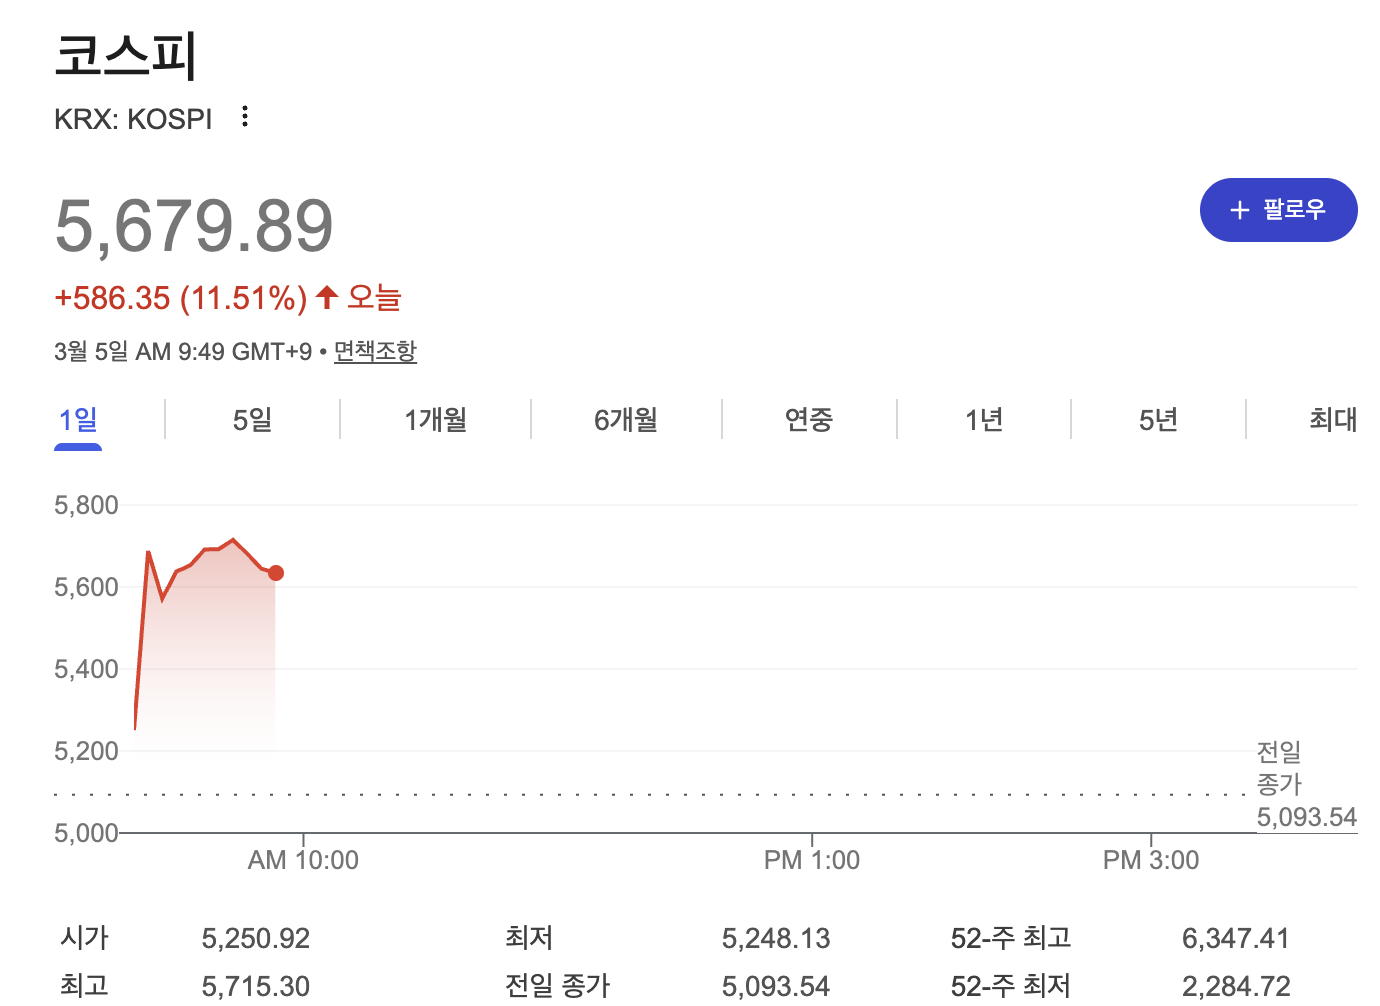This screenshot has width=1380, height=1006.
Task: Open the three-dot options menu beside KRX: KOSPI
Action: (x=244, y=117)
